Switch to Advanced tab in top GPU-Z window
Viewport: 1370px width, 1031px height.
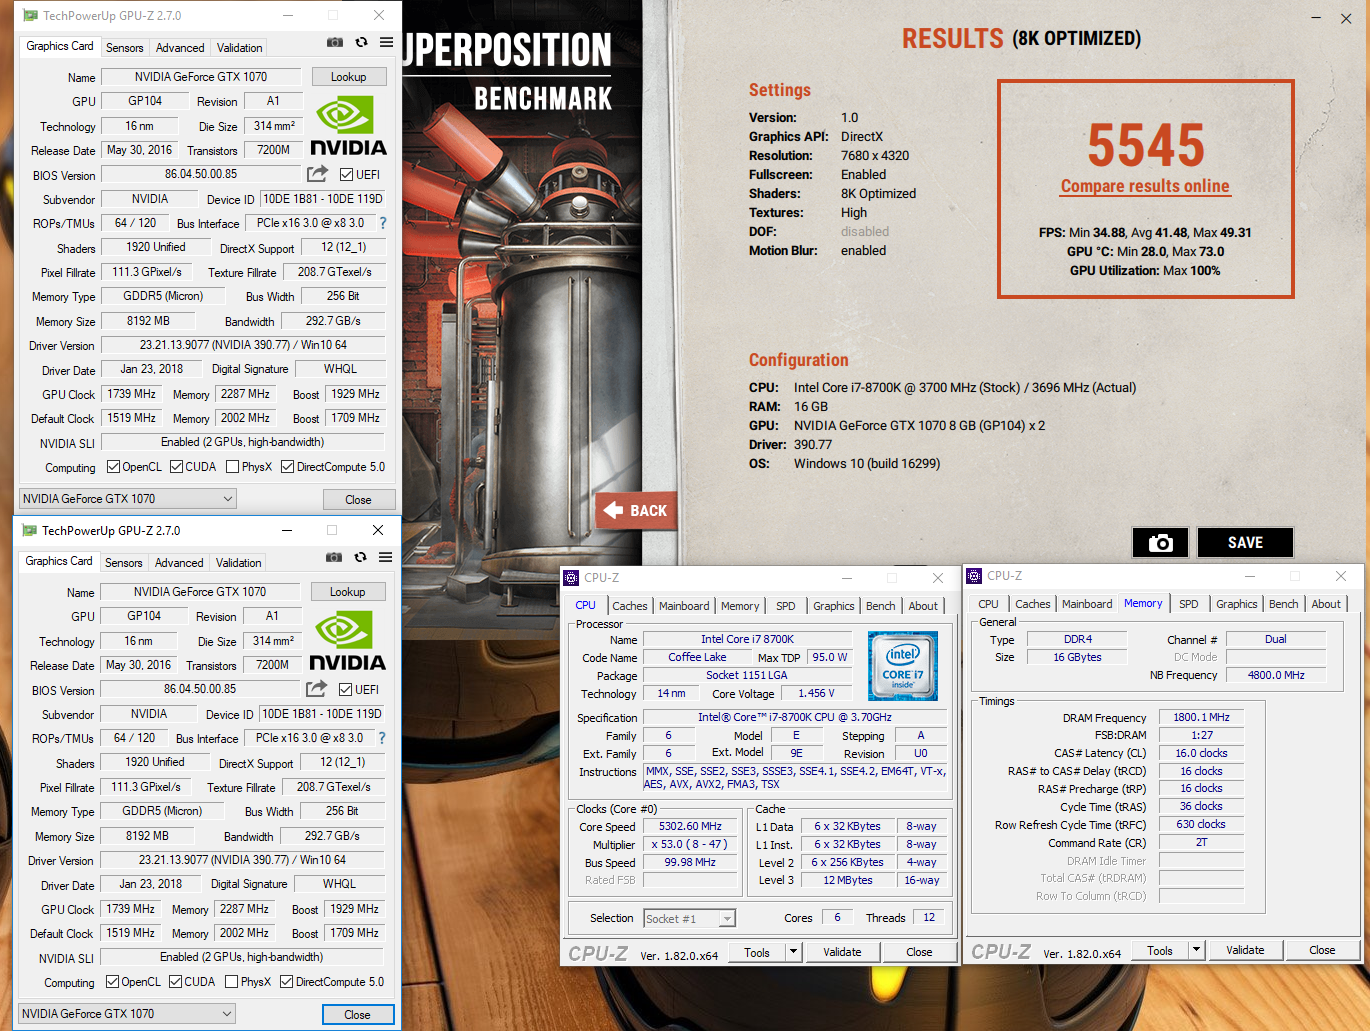[180, 48]
